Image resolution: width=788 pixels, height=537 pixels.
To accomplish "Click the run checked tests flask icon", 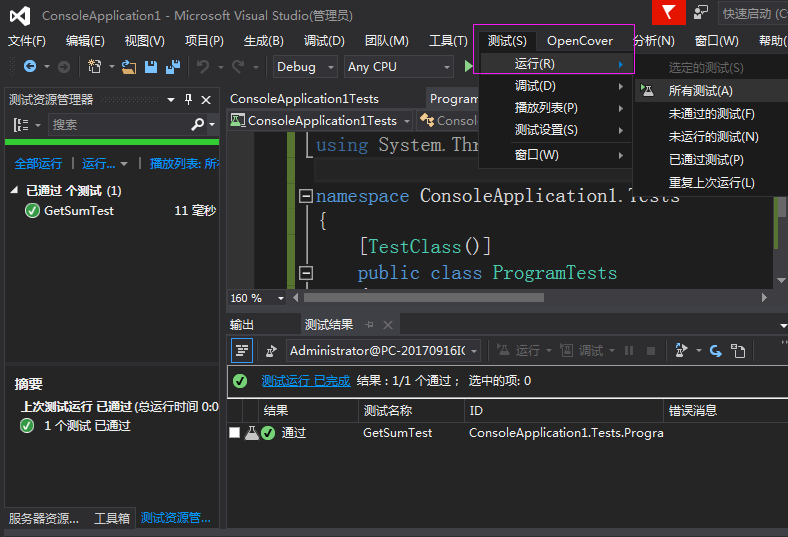I will tap(681, 350).
